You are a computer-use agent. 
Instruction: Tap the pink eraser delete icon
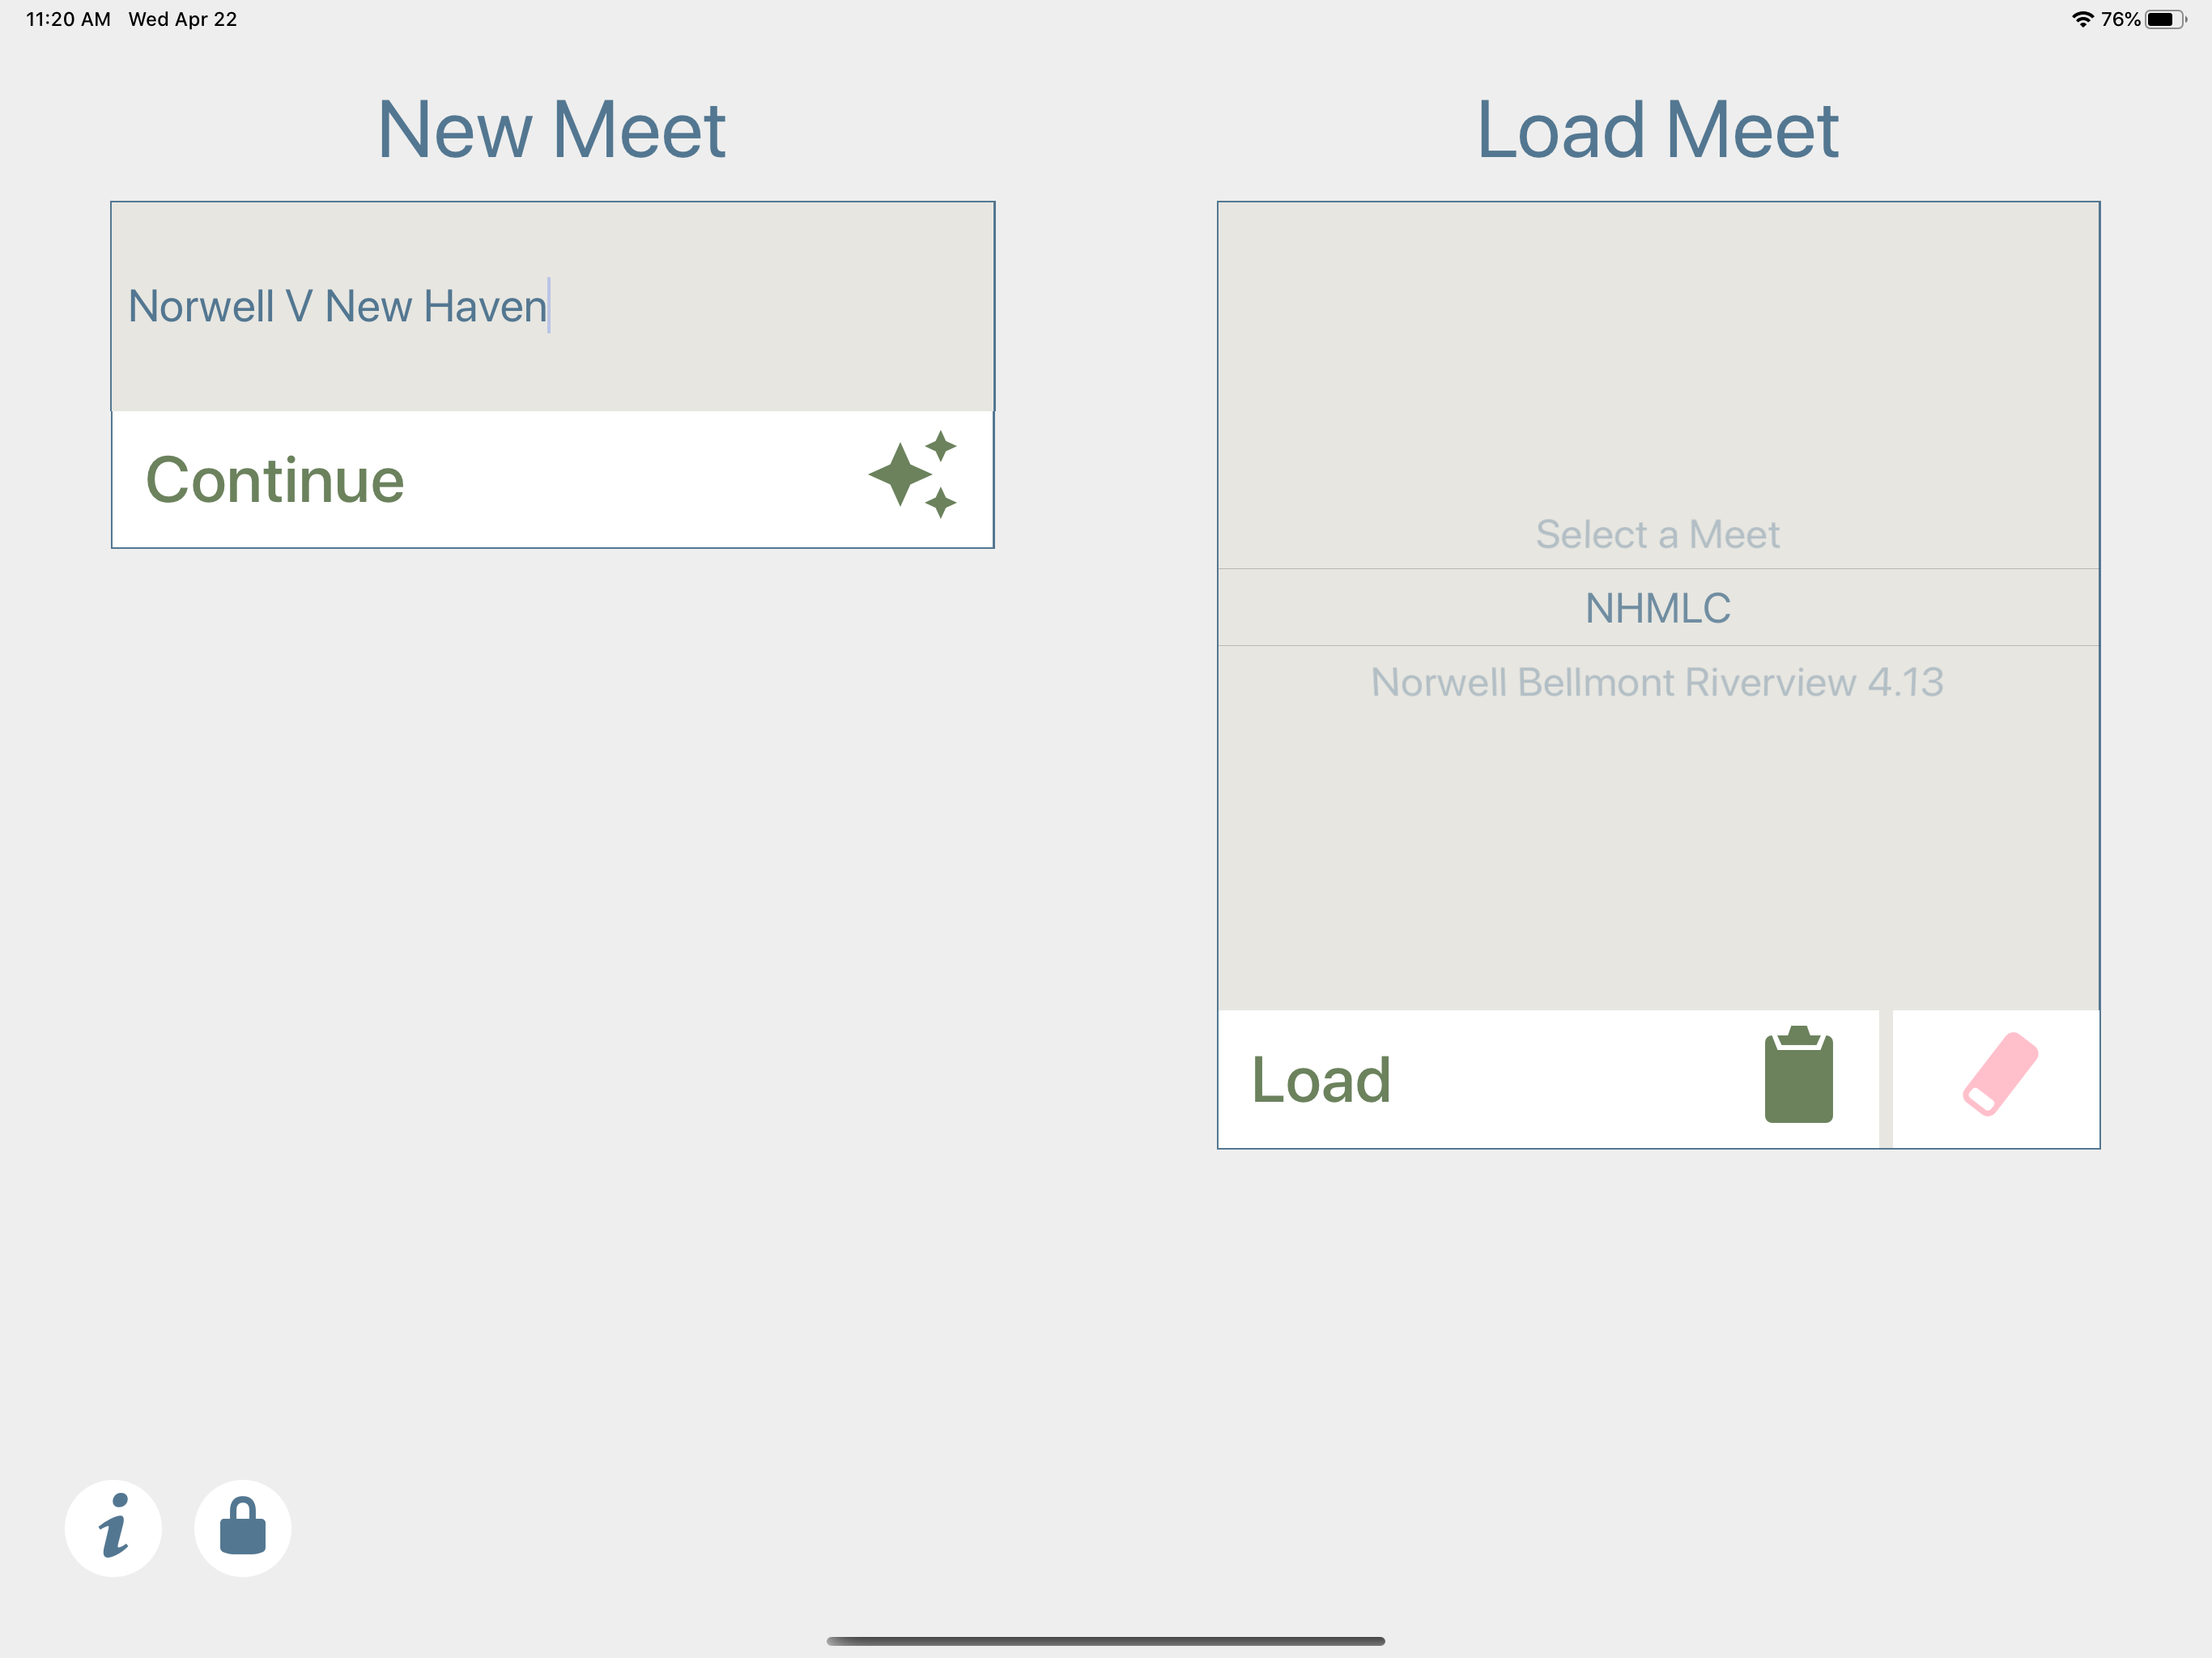[x=1999, y=1074]
